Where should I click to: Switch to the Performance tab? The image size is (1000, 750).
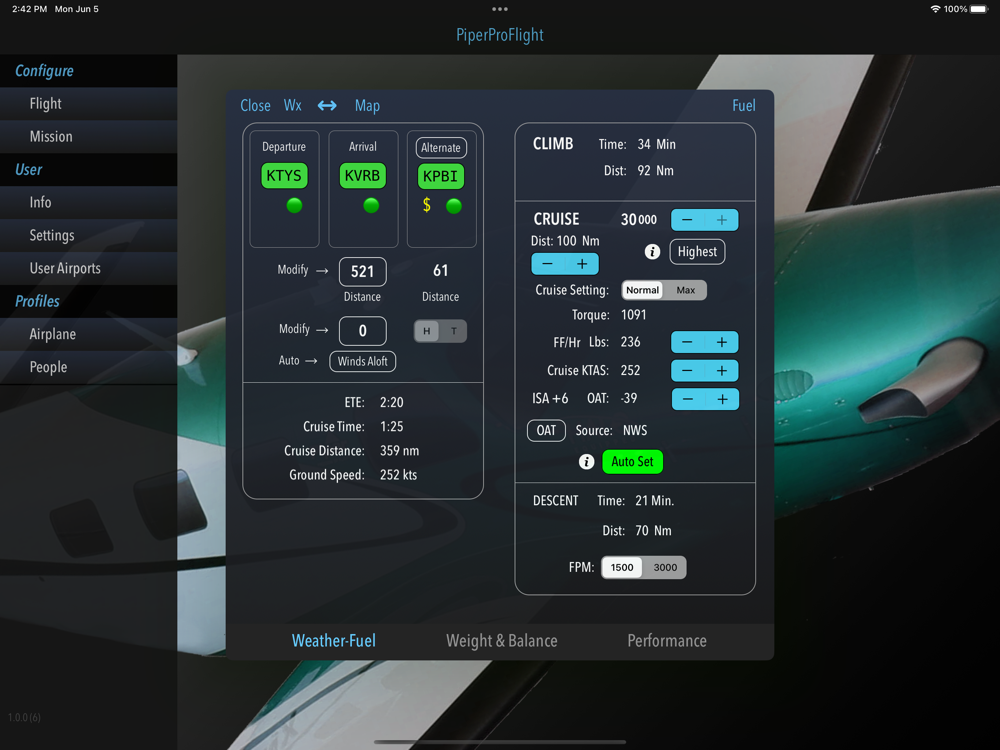667,641
